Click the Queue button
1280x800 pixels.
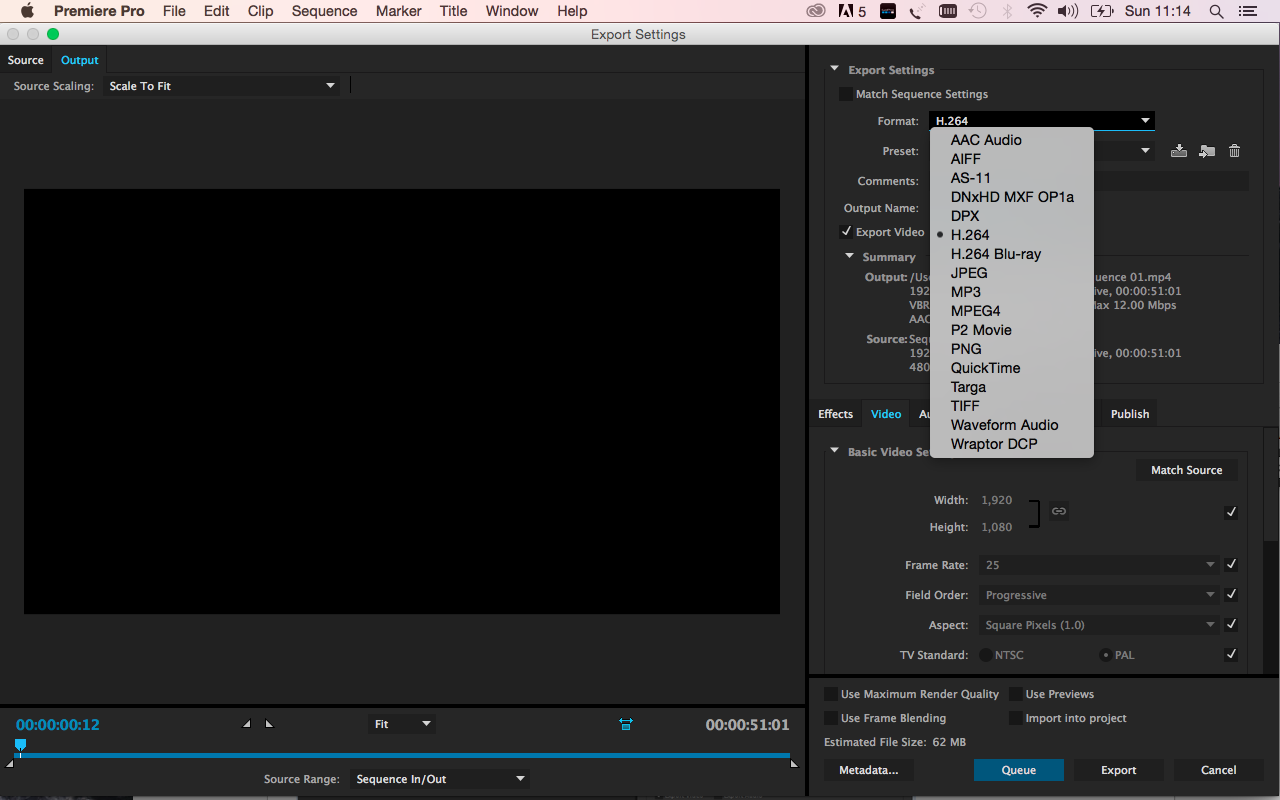[x=1019, y=770]
